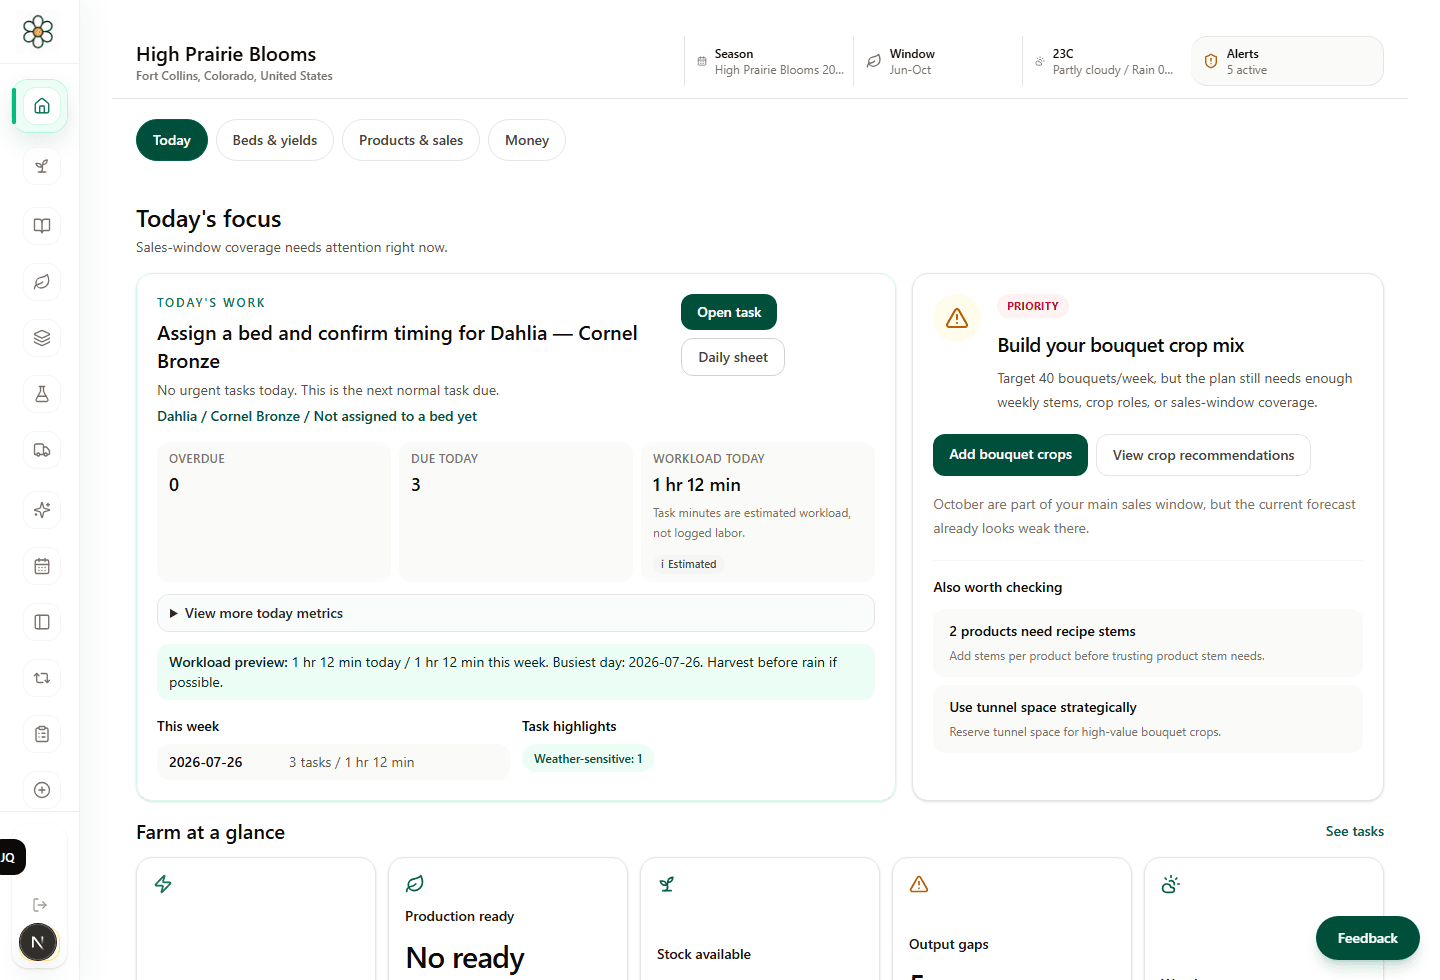Image resolution: width=1440 pixels, height=980 pixels.
Task: Open the leaf sidebar icon
Action: (x=42, y=282)
